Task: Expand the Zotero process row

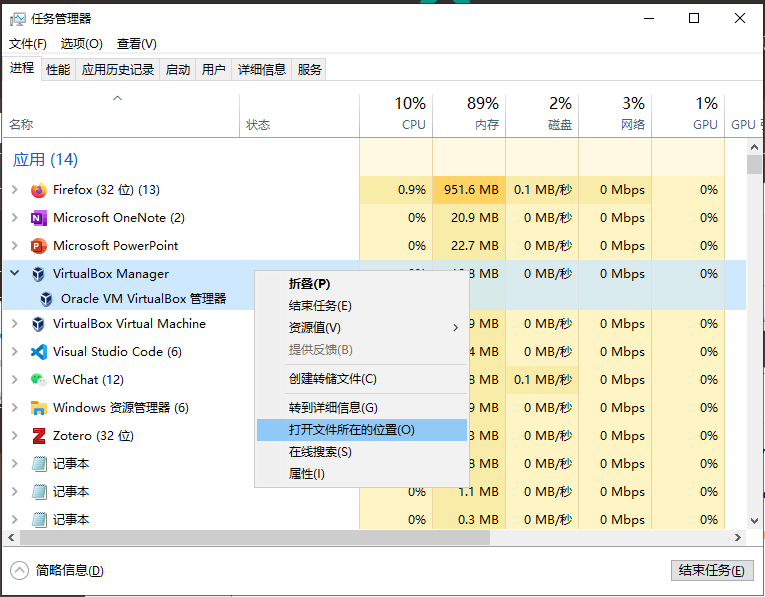Action: 15,436
